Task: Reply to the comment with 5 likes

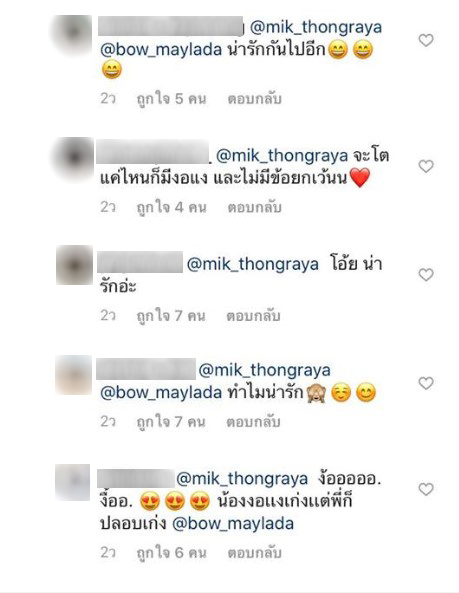Action: click(x=254, y=99)
